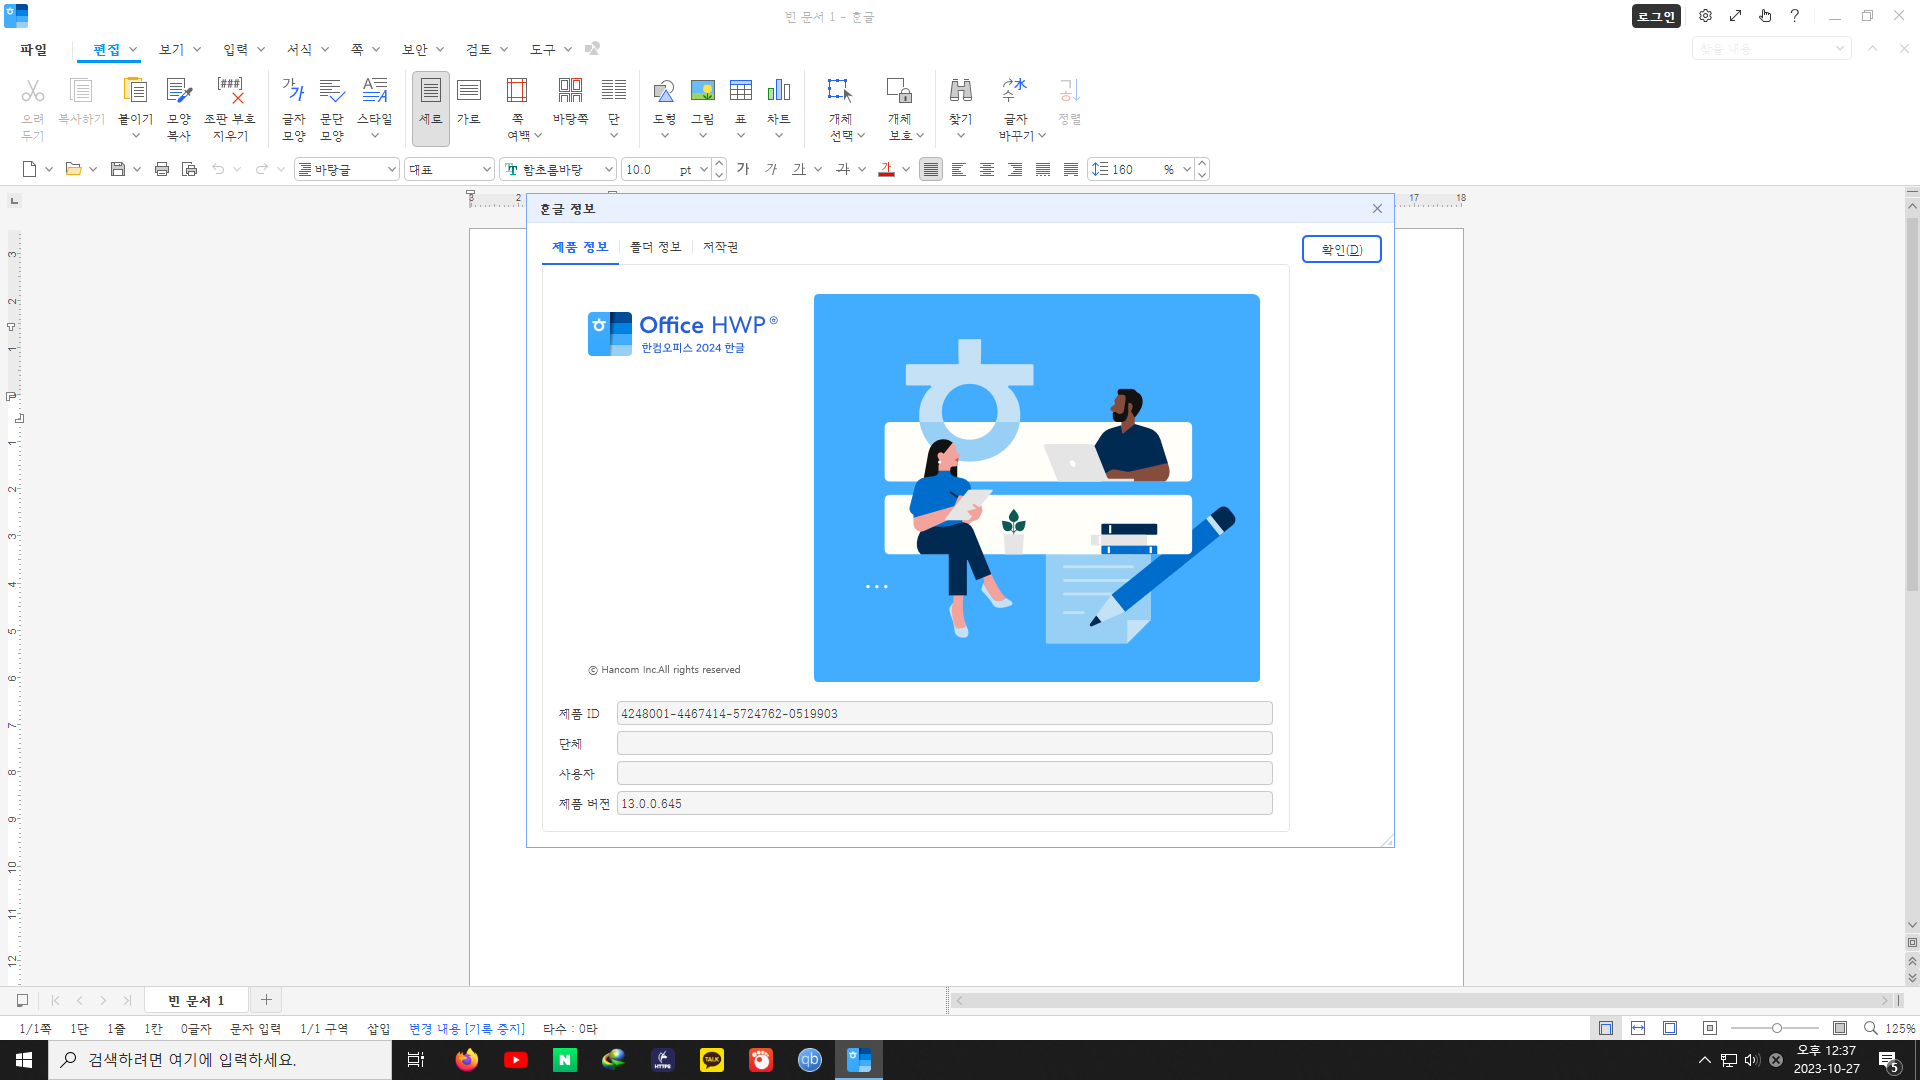The height and width of the screenshot is (1080, 1920).
Task: Click the Windows Start button
Action: pyautogui.click(x=24, y=1060)
